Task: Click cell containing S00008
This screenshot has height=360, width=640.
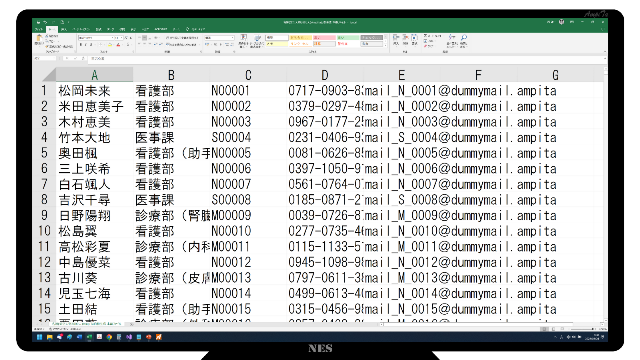Action: point(248,200)
